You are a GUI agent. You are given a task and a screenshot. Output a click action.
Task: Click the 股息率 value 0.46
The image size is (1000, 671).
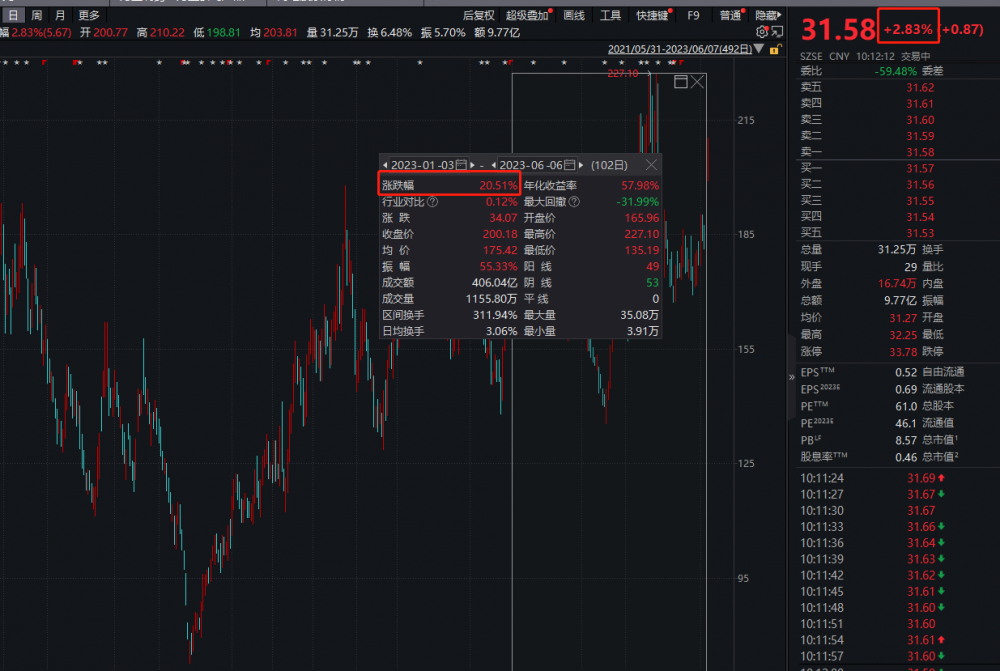906,457
